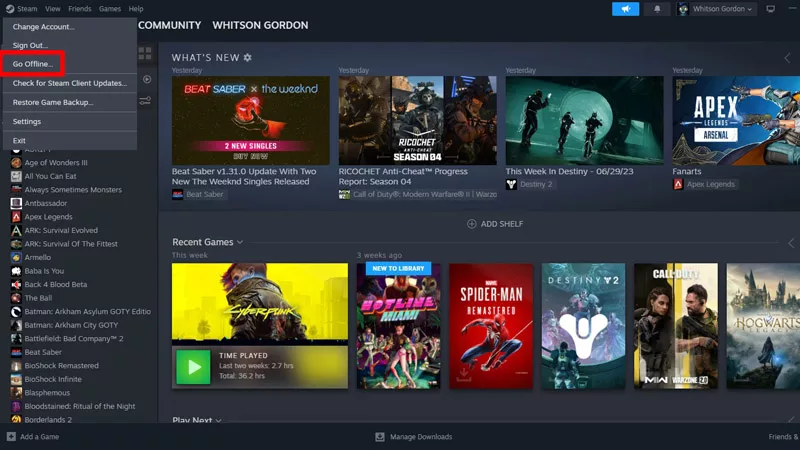The height and width of the screenshot is (450, 800).
Task: Select ARK: Survival Of The Fittest
Action: click(71, 244)
